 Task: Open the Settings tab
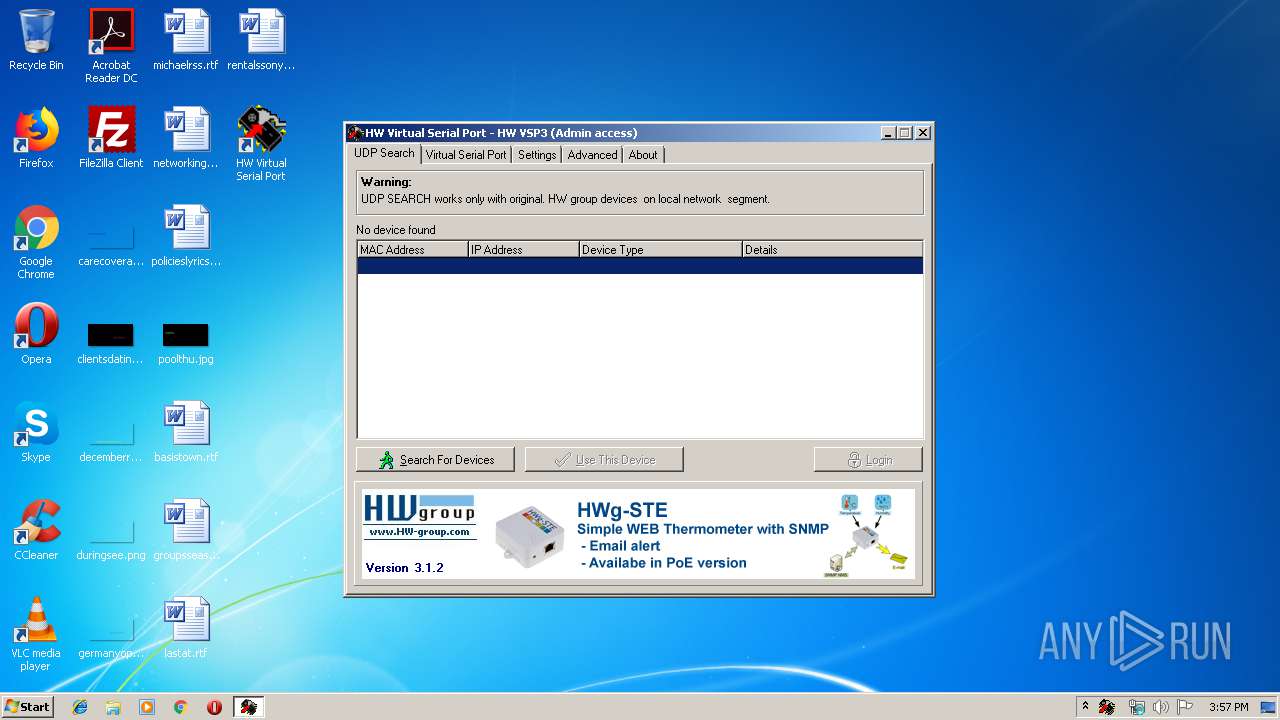click(537, 155)
